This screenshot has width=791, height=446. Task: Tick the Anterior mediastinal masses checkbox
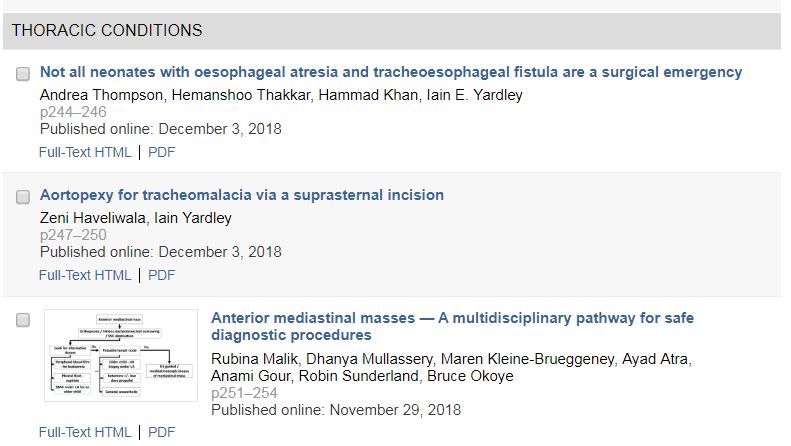(x=23, y=320)
